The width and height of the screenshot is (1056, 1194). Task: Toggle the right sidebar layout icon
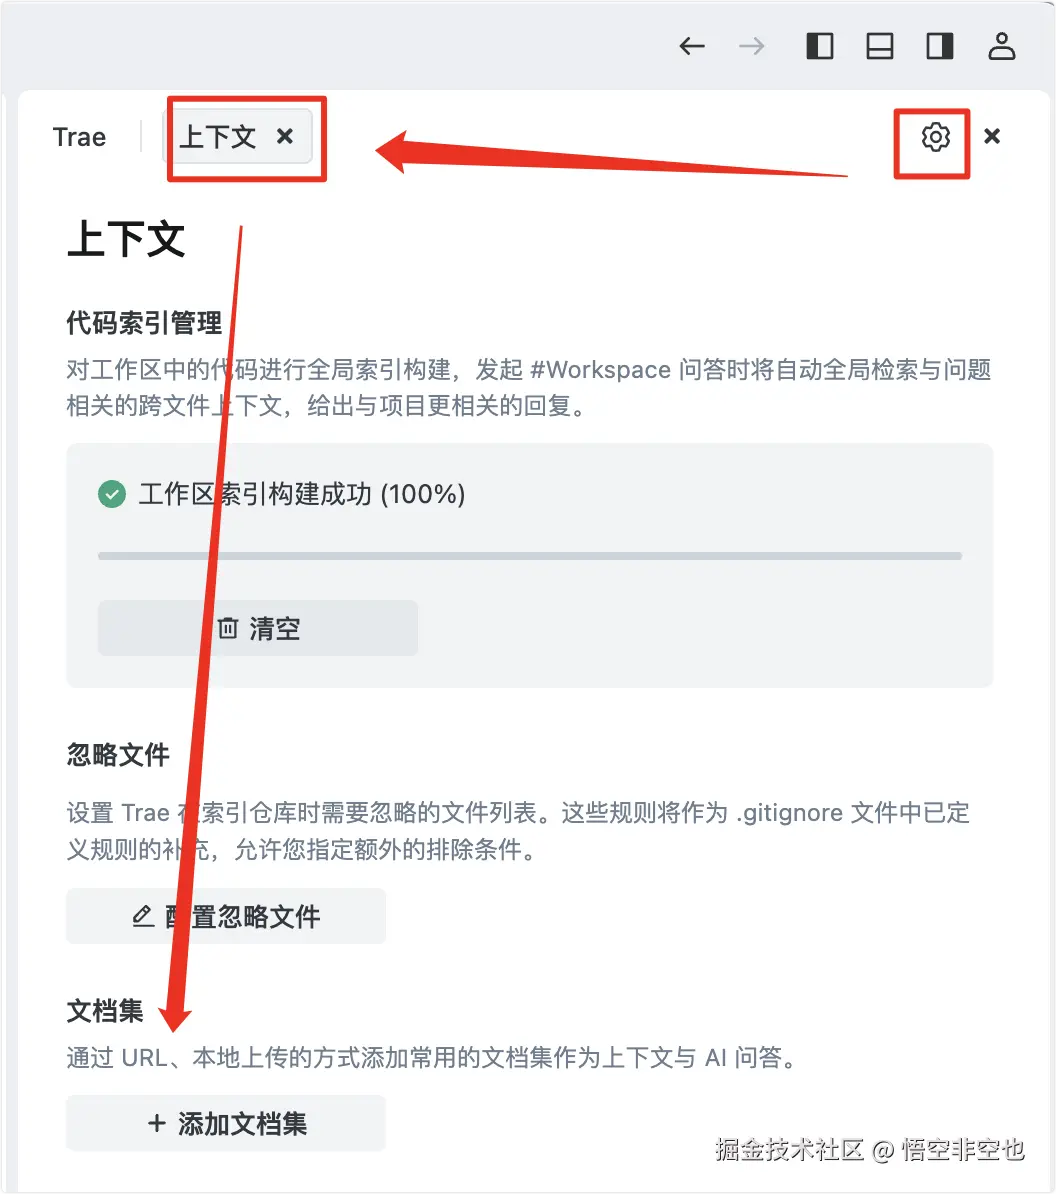click(940, 46)
